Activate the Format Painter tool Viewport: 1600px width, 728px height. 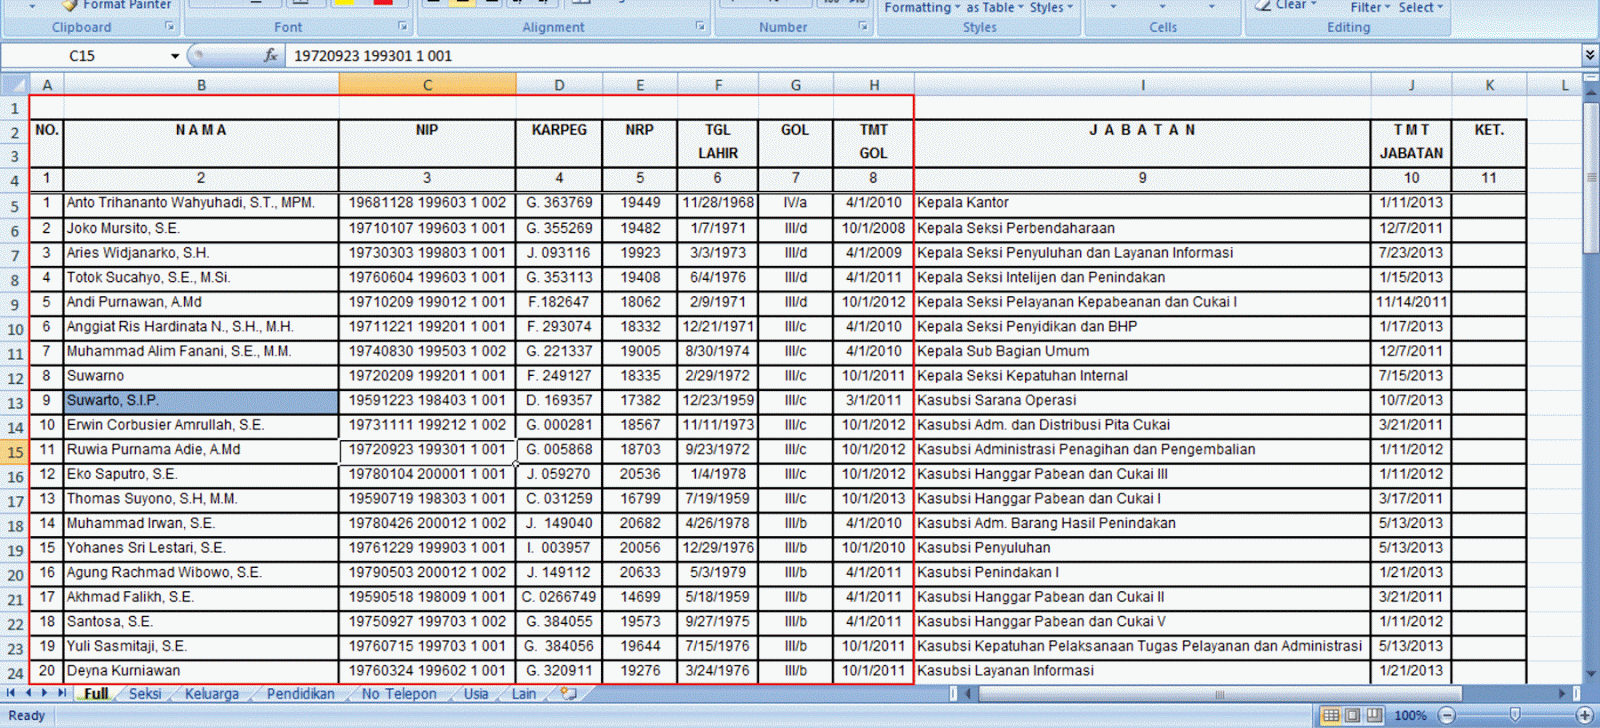[x=116, y=5]
